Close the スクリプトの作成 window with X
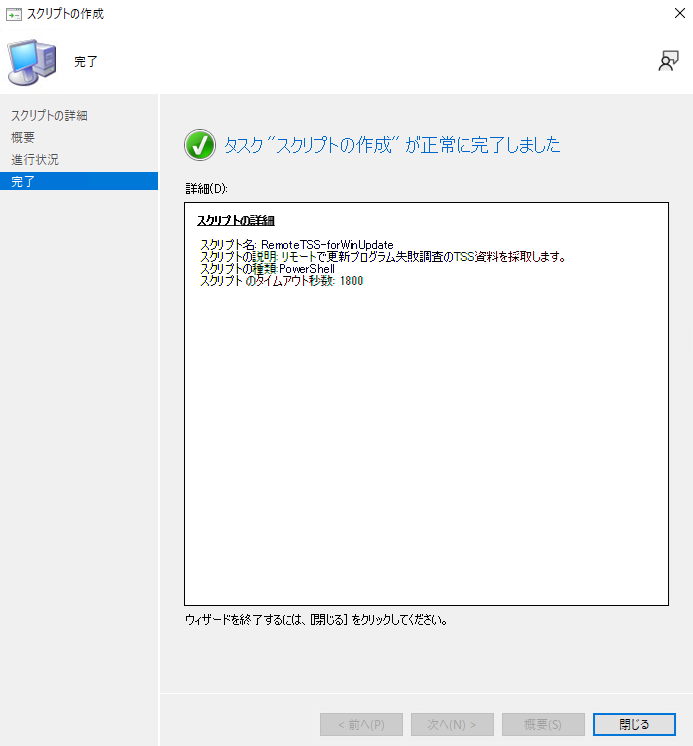The width and height of the screenshot is (693, 746). point(679,14)
